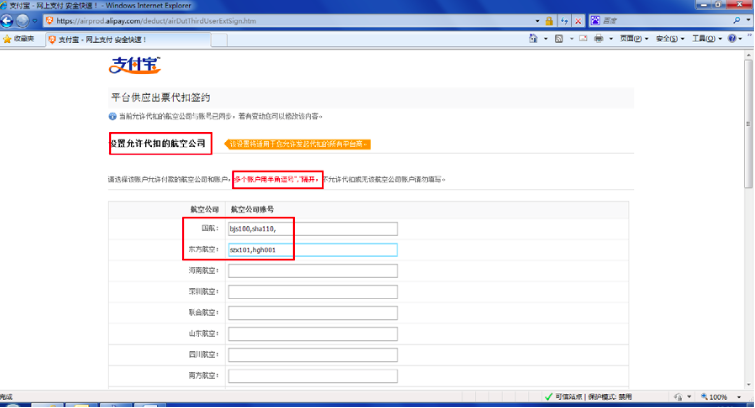
Task: Select the alipay URL in the address bar
Action: click(156, 21)
